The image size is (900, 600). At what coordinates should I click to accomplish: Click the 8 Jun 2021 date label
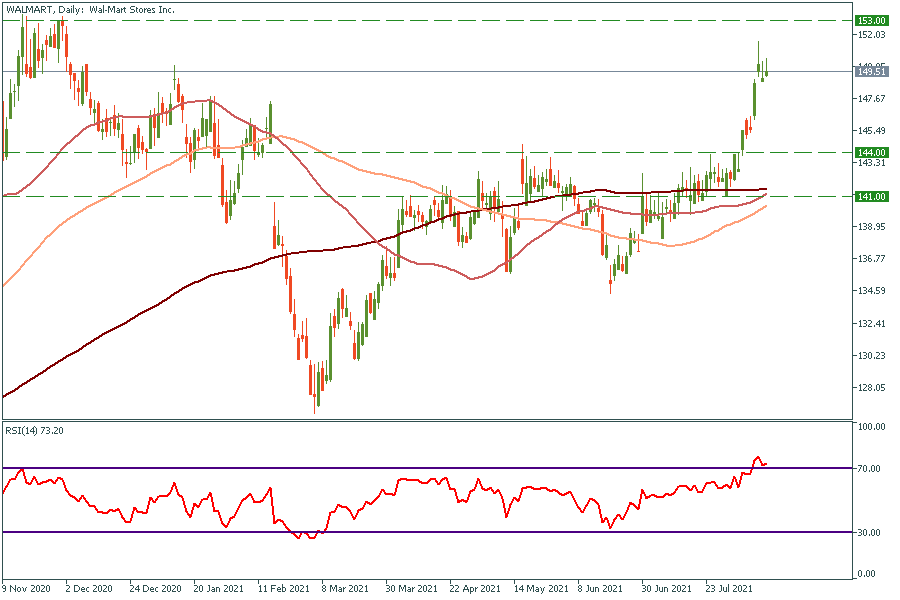point(604,590)
